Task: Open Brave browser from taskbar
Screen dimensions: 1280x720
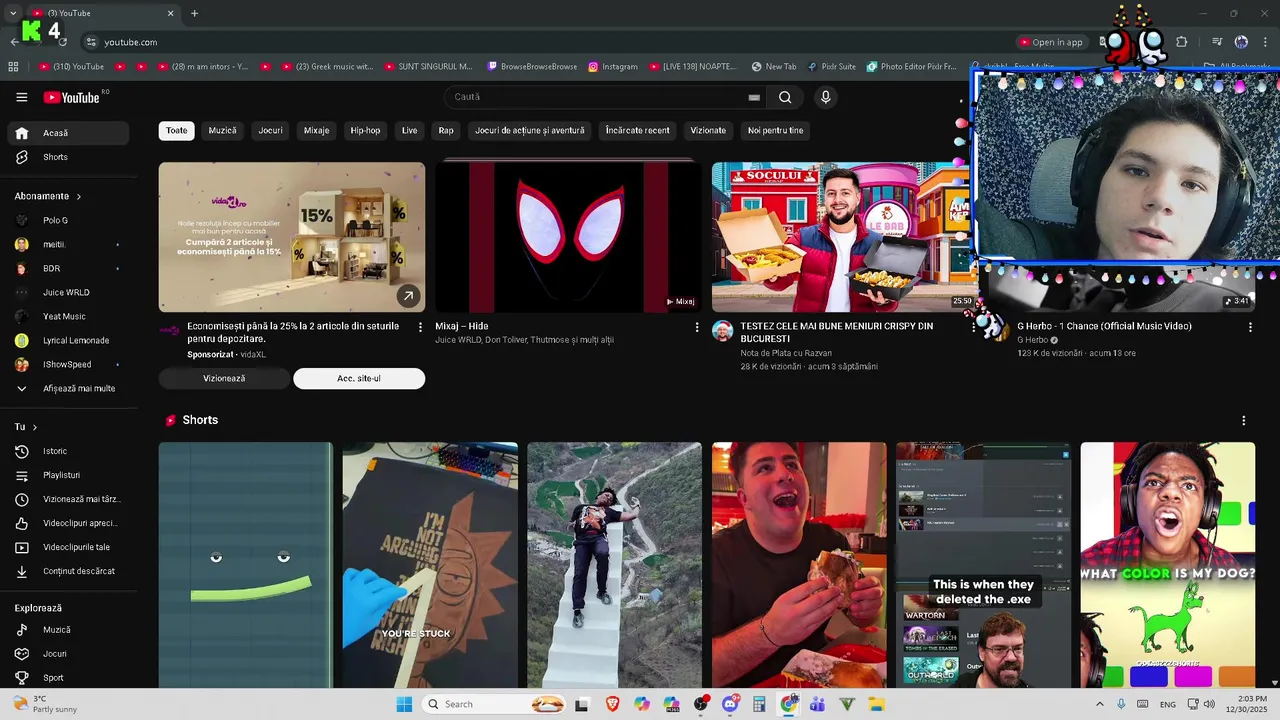Action: [612, 704]
